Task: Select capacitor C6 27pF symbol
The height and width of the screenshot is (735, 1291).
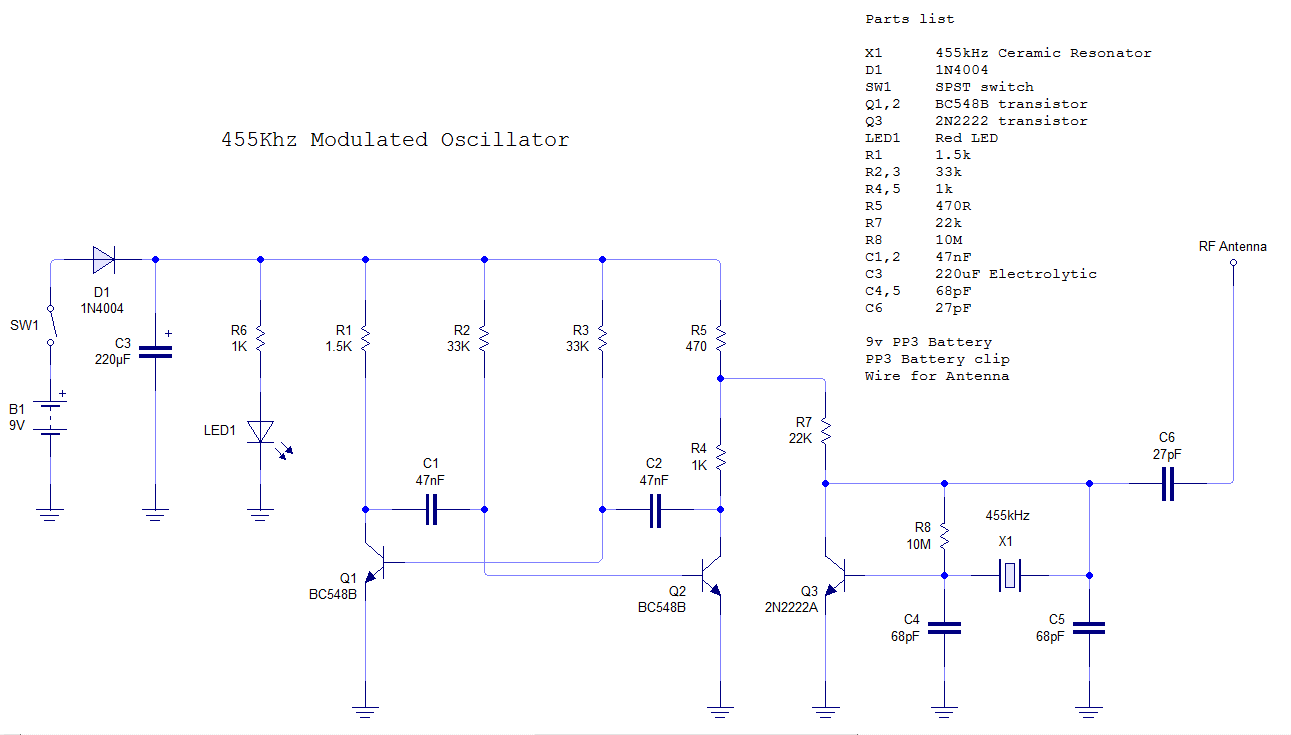Action: 1168,484
